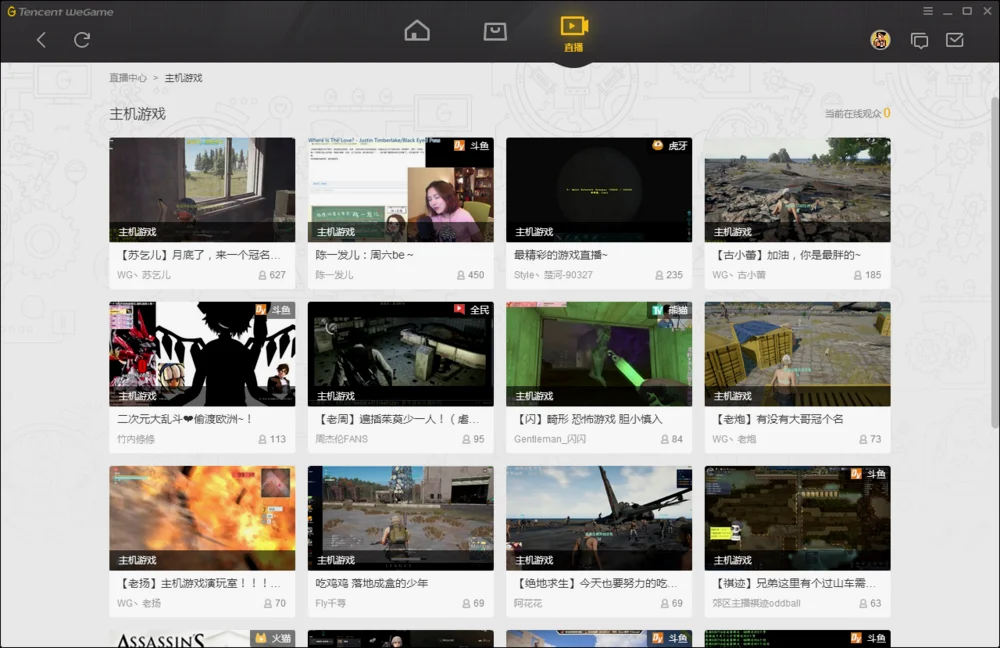Click streamer name WG丶老炮
The image size is (1000, 648).
(734, 439)
